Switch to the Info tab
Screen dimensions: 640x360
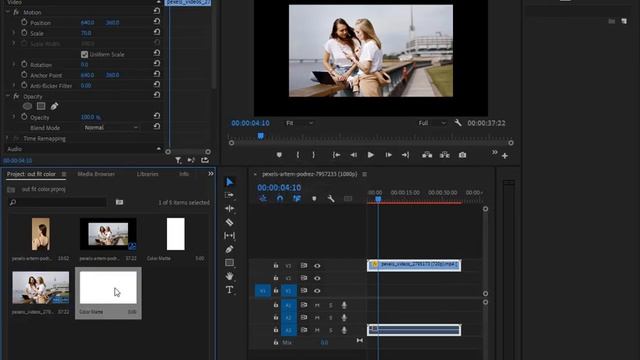click(184, 174)
